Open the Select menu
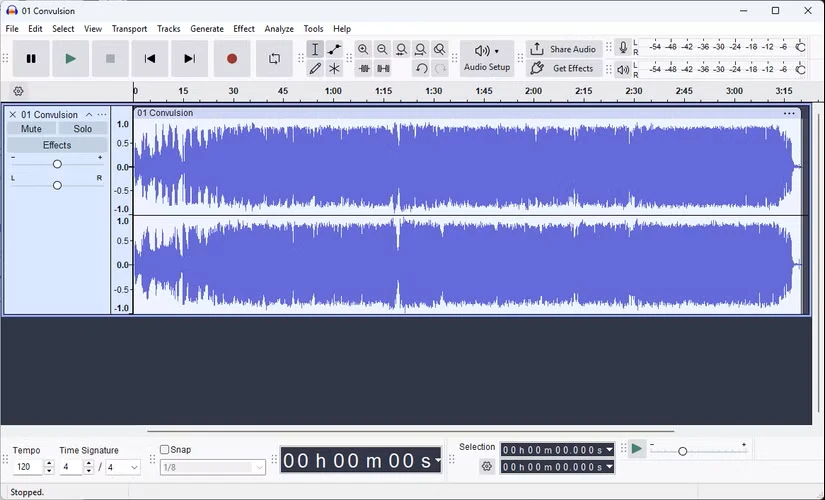The height and width of the screenshot is (500, 825). (x=63, y=29)
